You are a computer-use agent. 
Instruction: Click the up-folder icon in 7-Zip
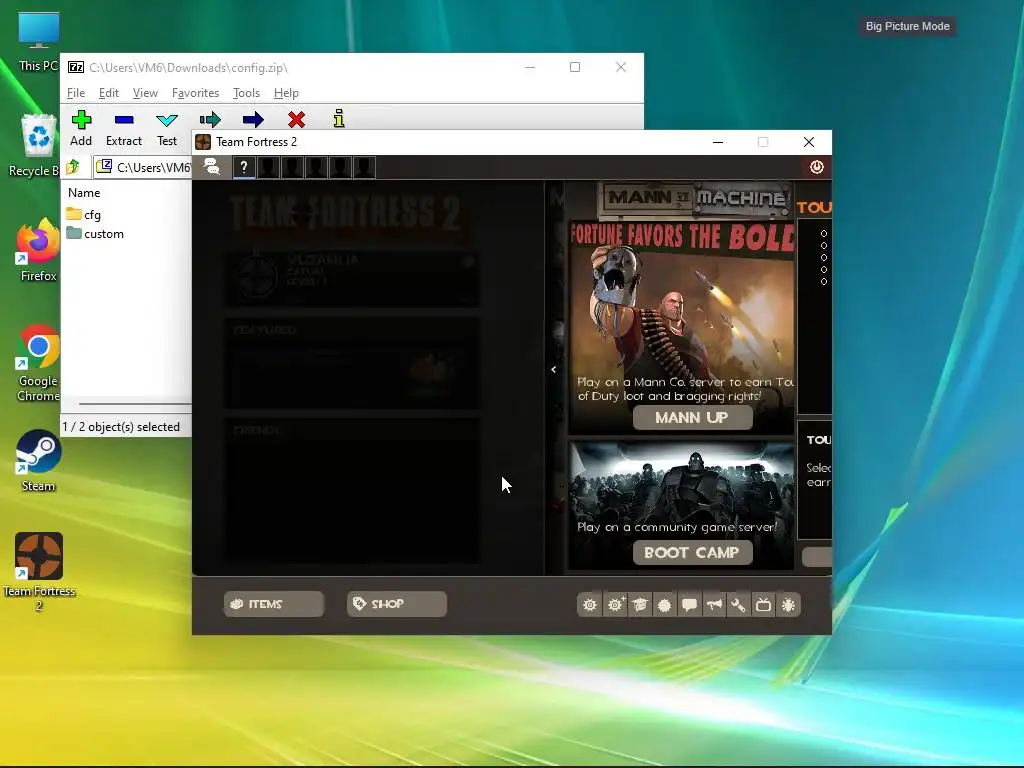pyautogui.click(x=73, y=167)
